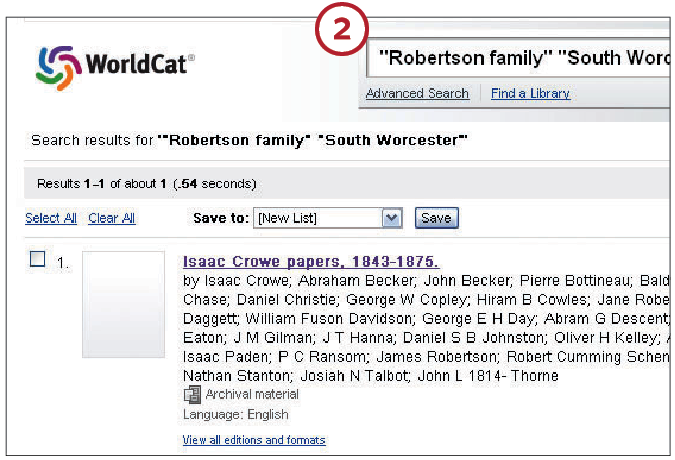Screen dimensions: 675x460
Task: Click the Search results for heading text
Action: [249, 140]
